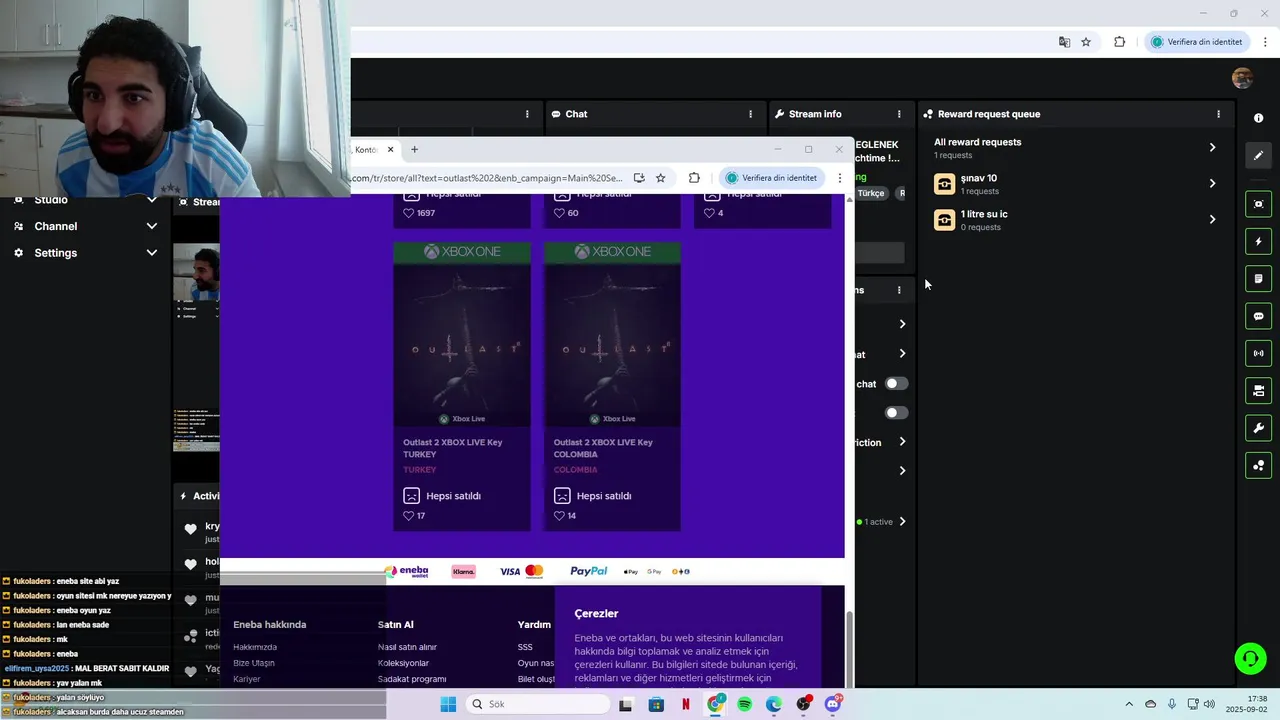Open the Stream info panel options menu

tap(899, 114)
